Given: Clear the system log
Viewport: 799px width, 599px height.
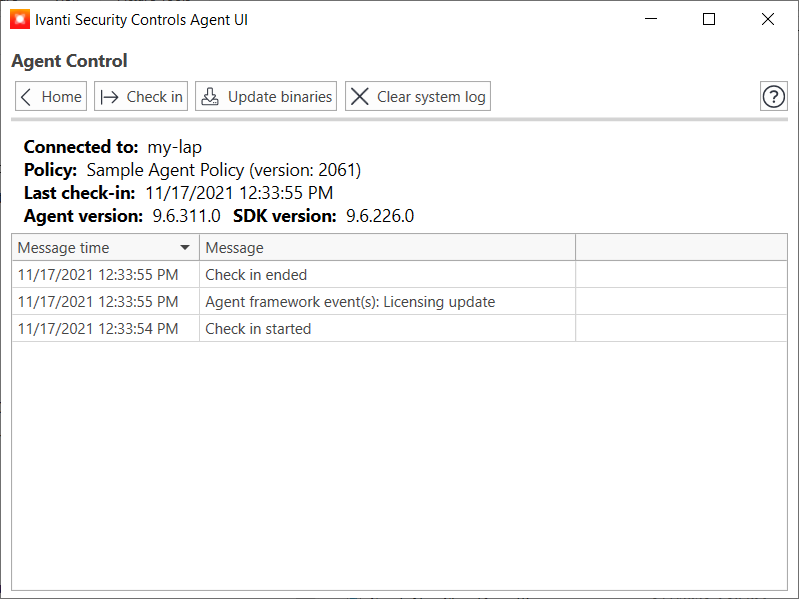Looking at the screenshot, I should 418,96.
